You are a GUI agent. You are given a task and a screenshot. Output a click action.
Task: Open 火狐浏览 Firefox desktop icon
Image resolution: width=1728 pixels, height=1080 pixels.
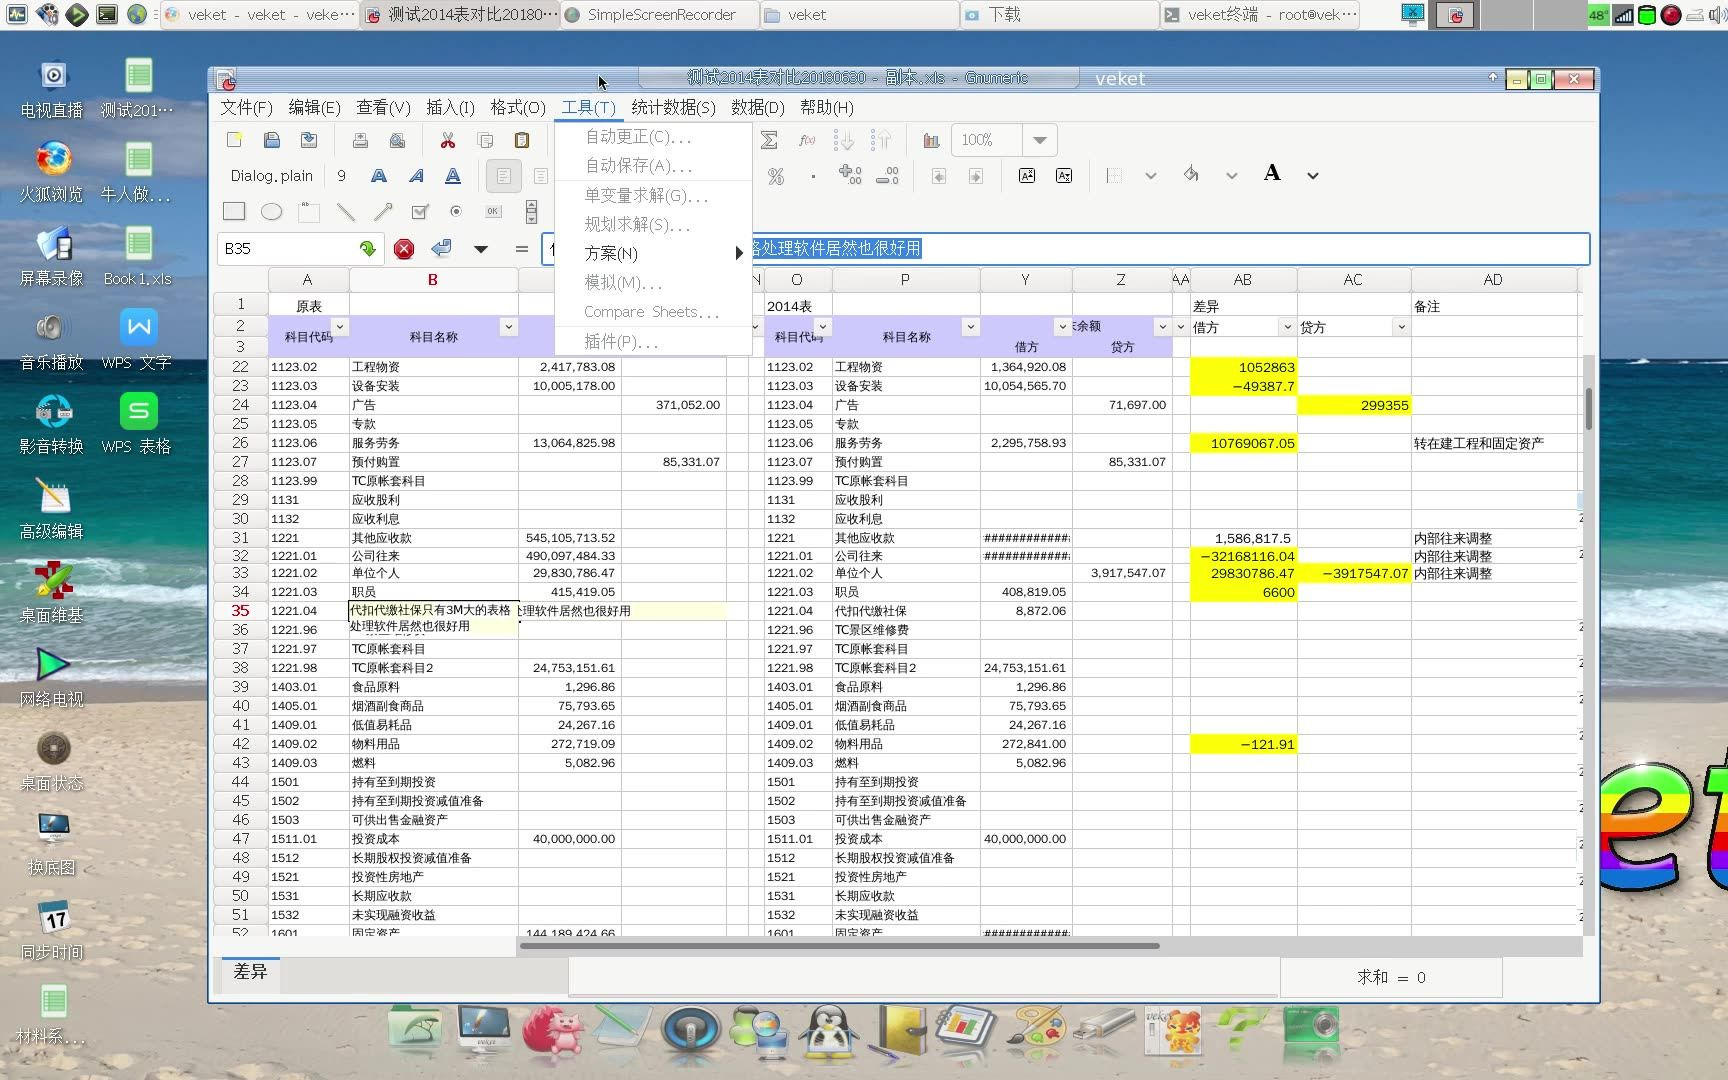tap(52, 171)
